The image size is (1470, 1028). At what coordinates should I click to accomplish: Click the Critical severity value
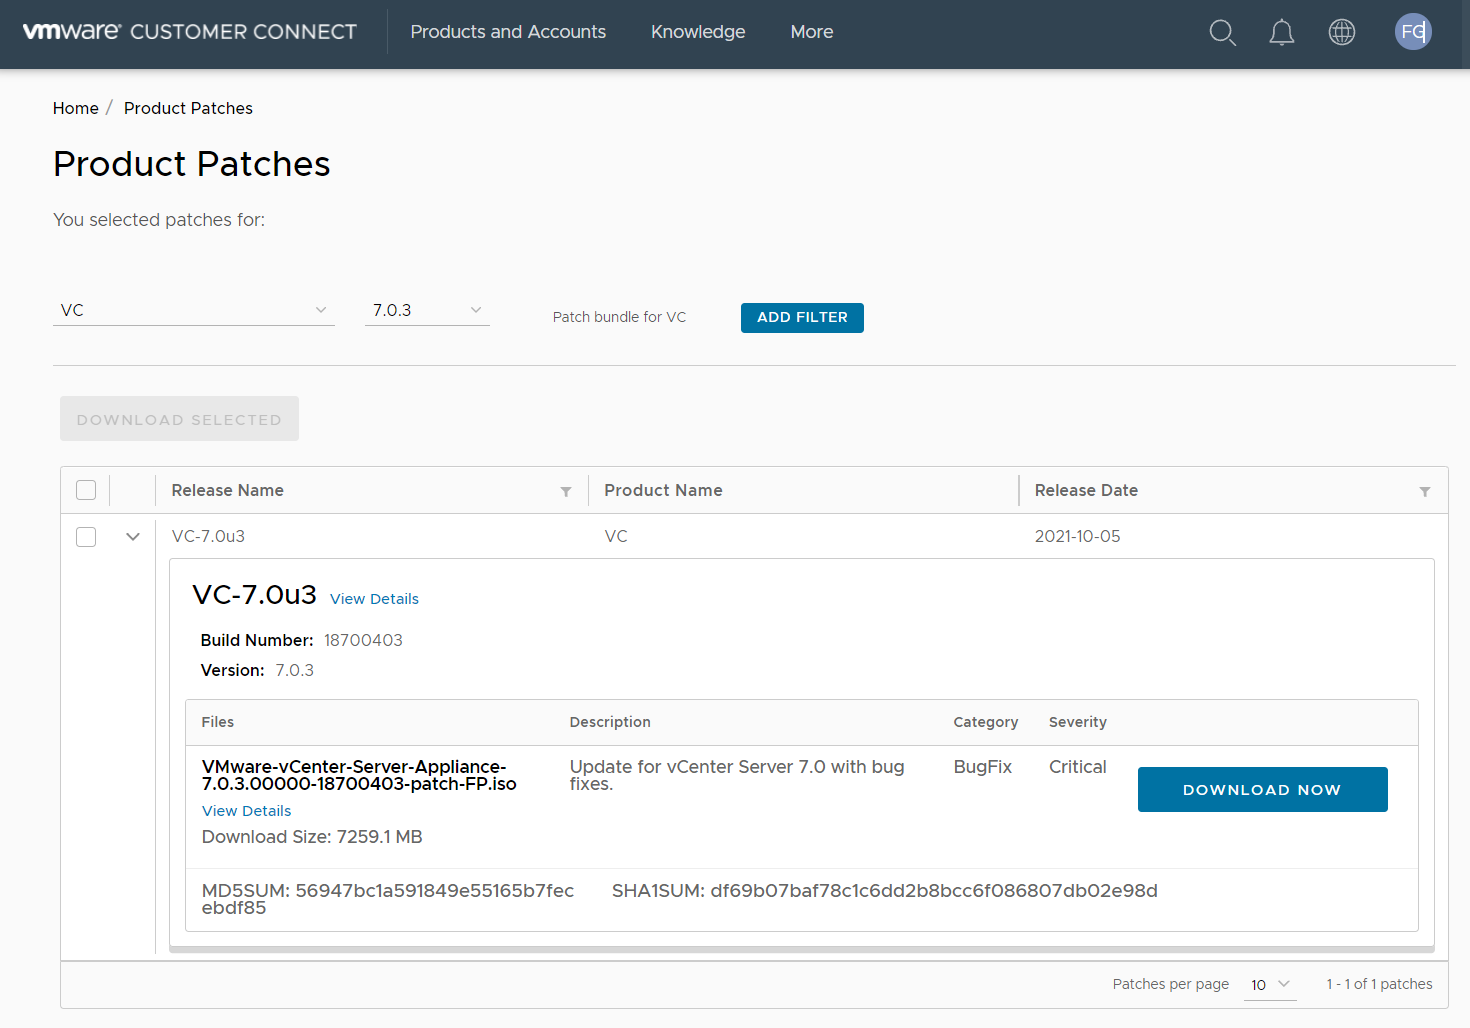point(1077,767)
